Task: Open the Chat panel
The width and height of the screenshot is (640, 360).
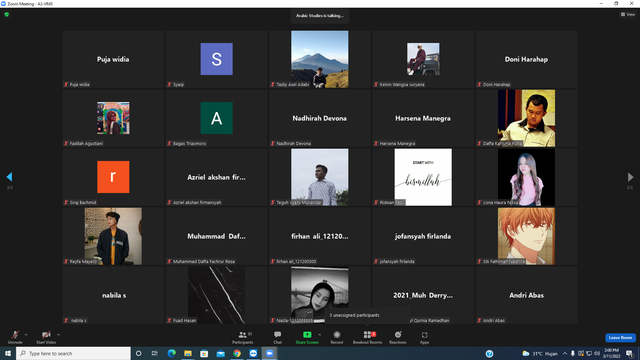Action: pyautogui.click(x=278, y=337)
